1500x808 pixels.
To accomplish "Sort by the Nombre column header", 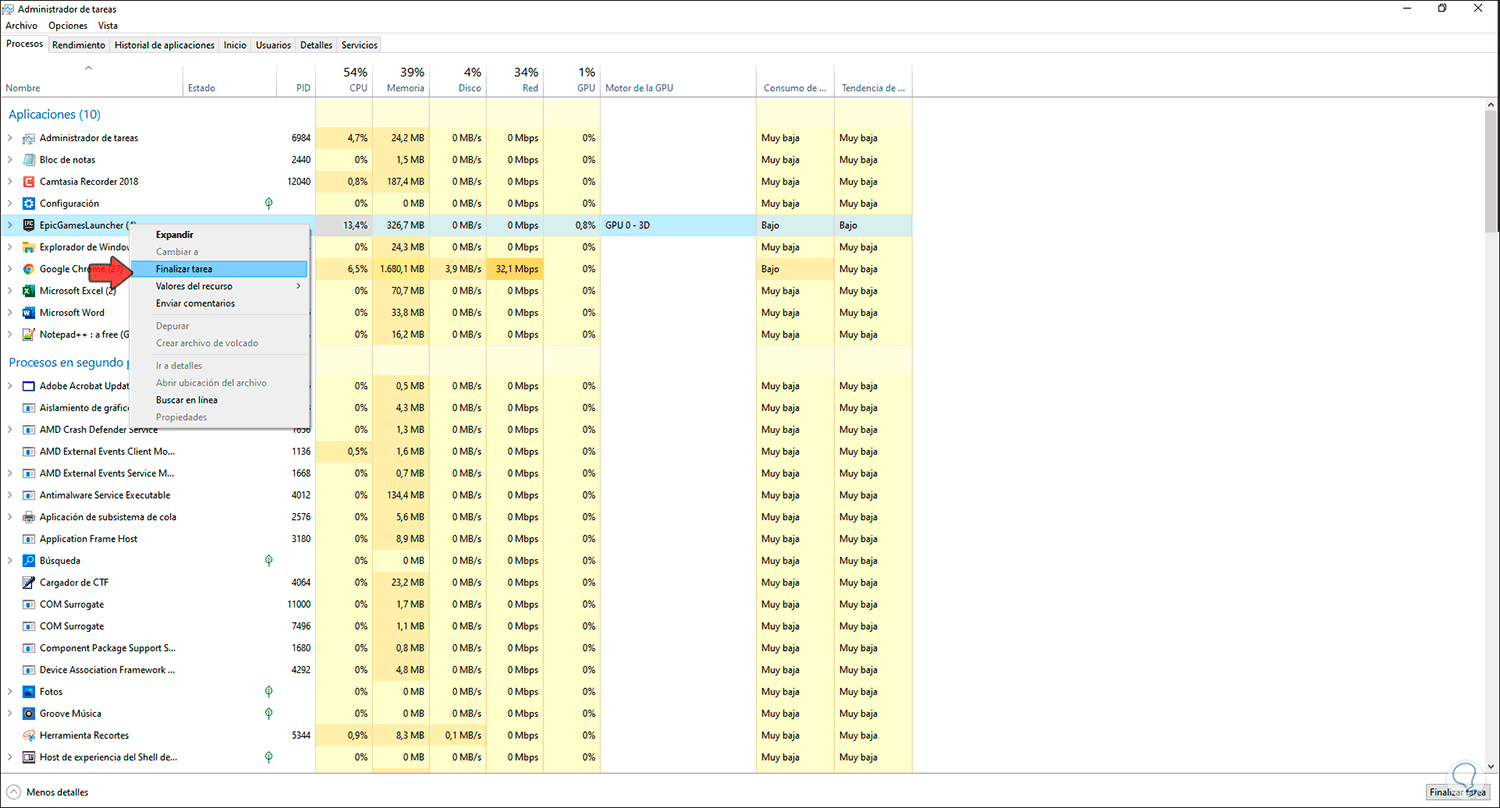I will coord(92,80).
